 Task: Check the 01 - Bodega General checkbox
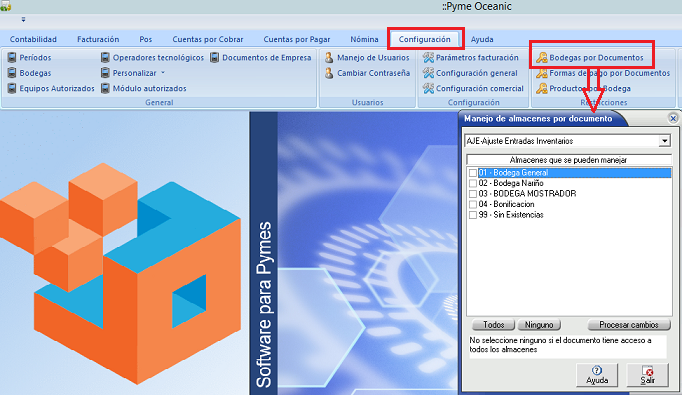pos(473,173)
